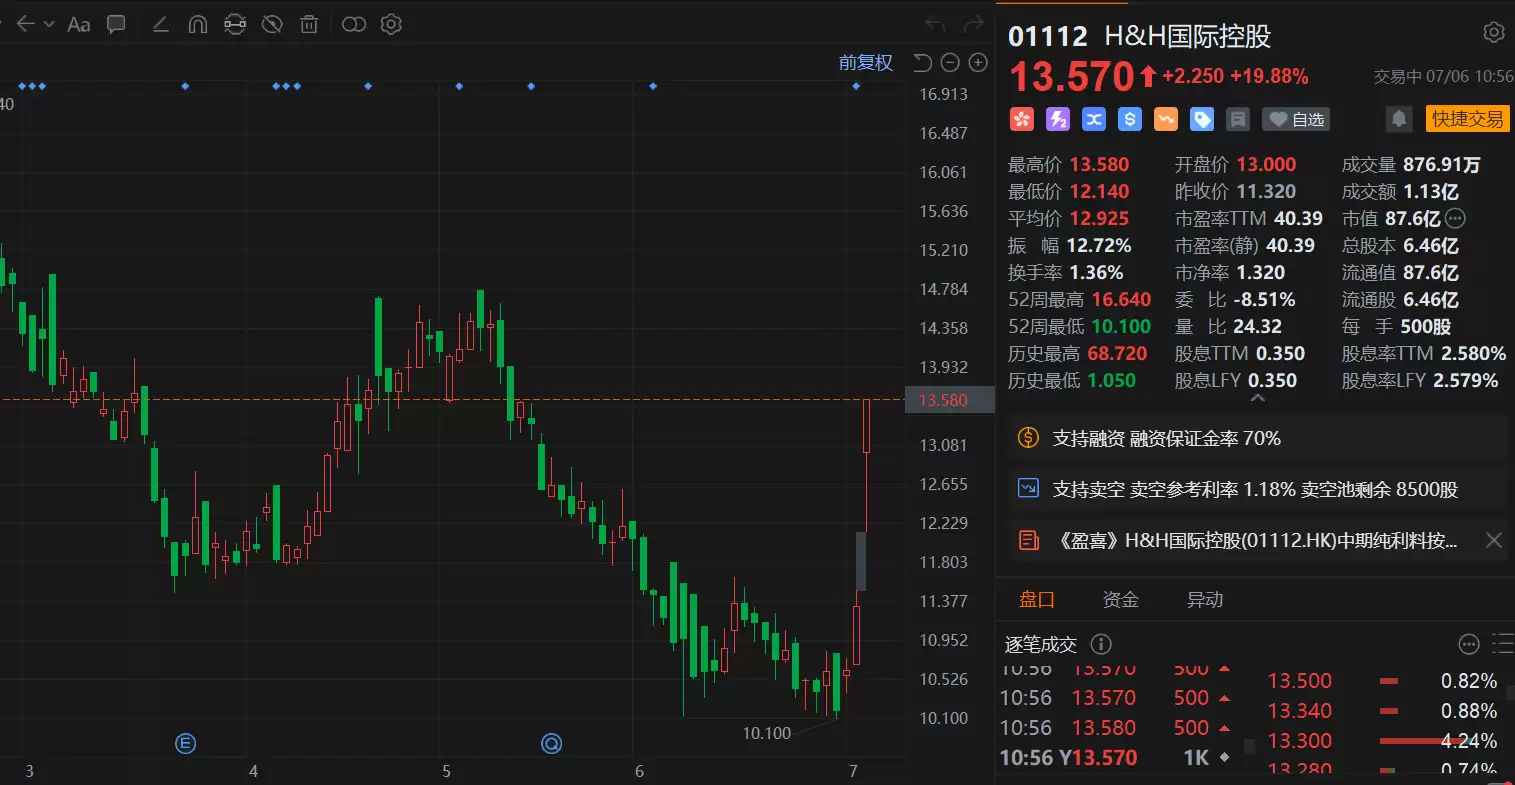Open the 支持卖空 short selling info row
Viewport: 1515px width, 785px height.
(x=1258, y=489)
